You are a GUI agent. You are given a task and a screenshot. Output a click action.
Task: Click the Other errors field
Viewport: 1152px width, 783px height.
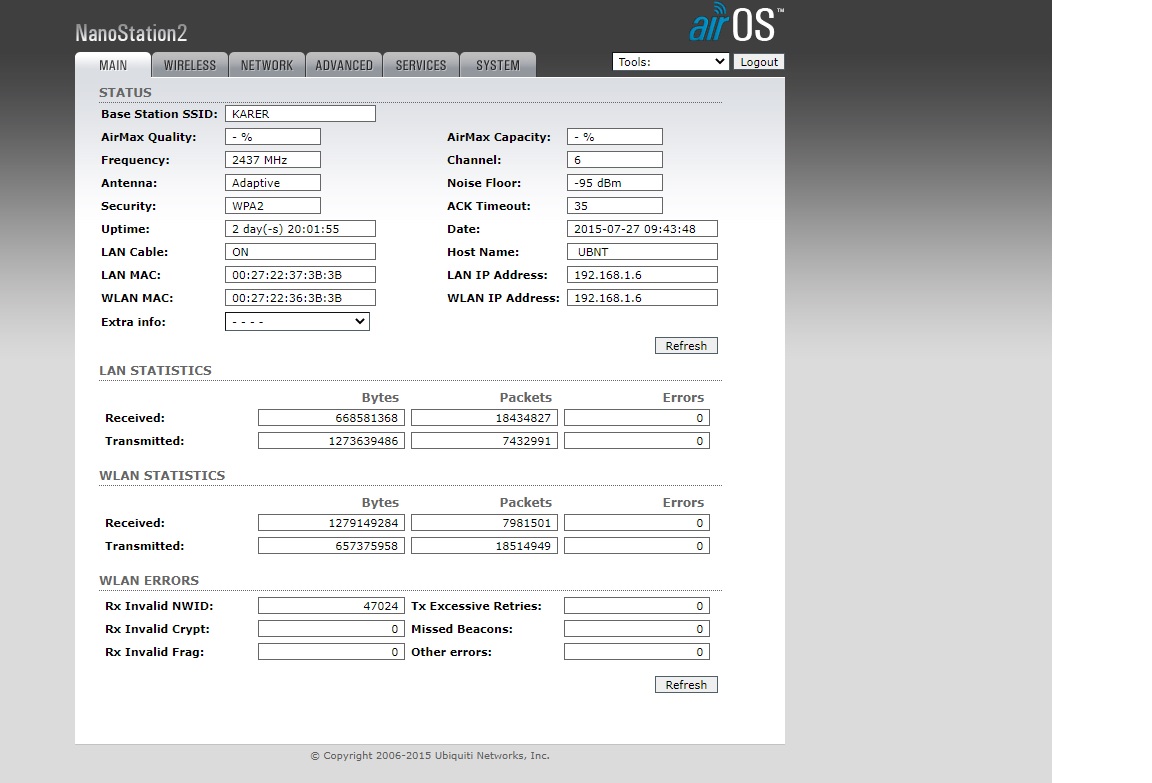click(x=637, y=652)
